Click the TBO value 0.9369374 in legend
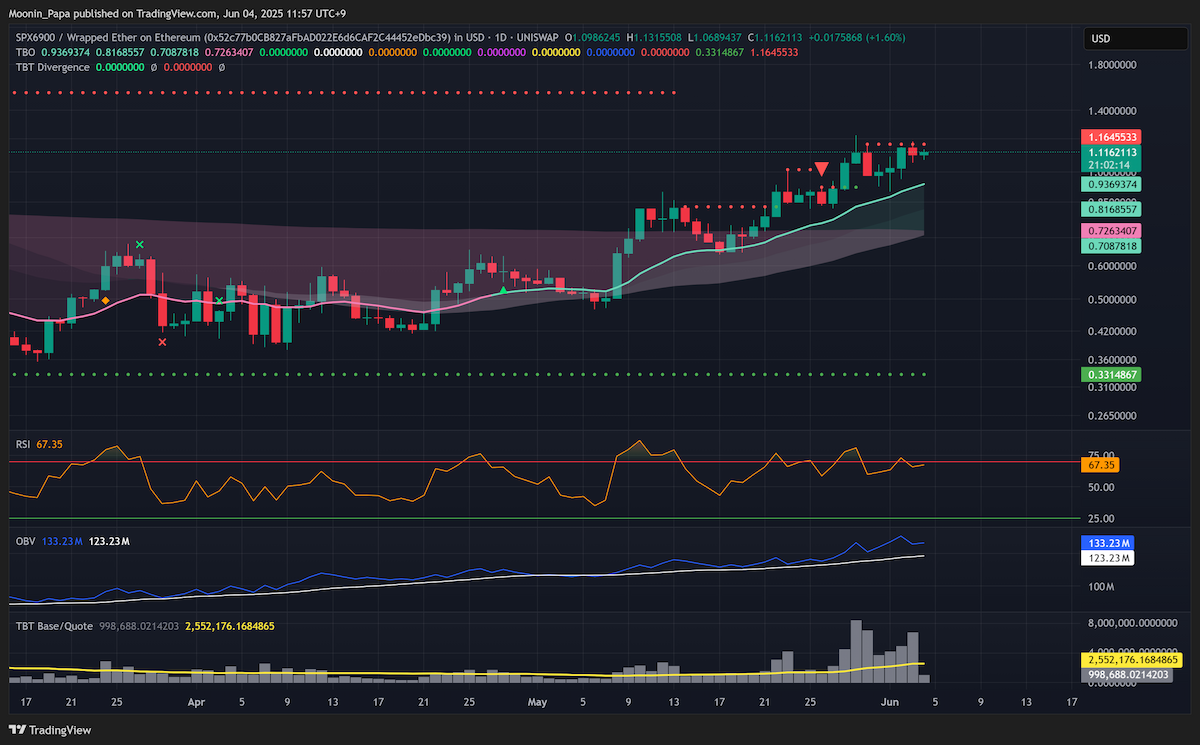 pos(66,53)
